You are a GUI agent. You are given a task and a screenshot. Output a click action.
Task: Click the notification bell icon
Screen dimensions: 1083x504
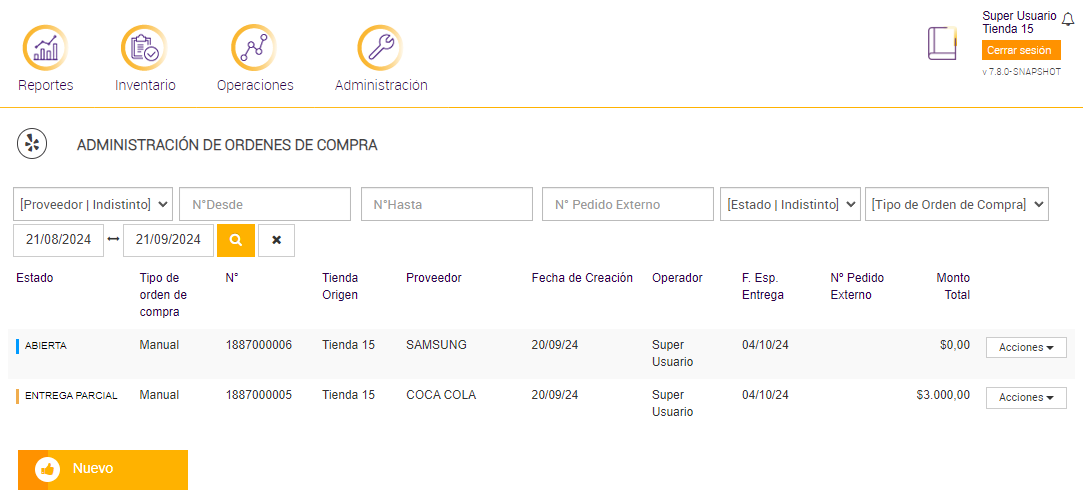tap(1067, 20)
